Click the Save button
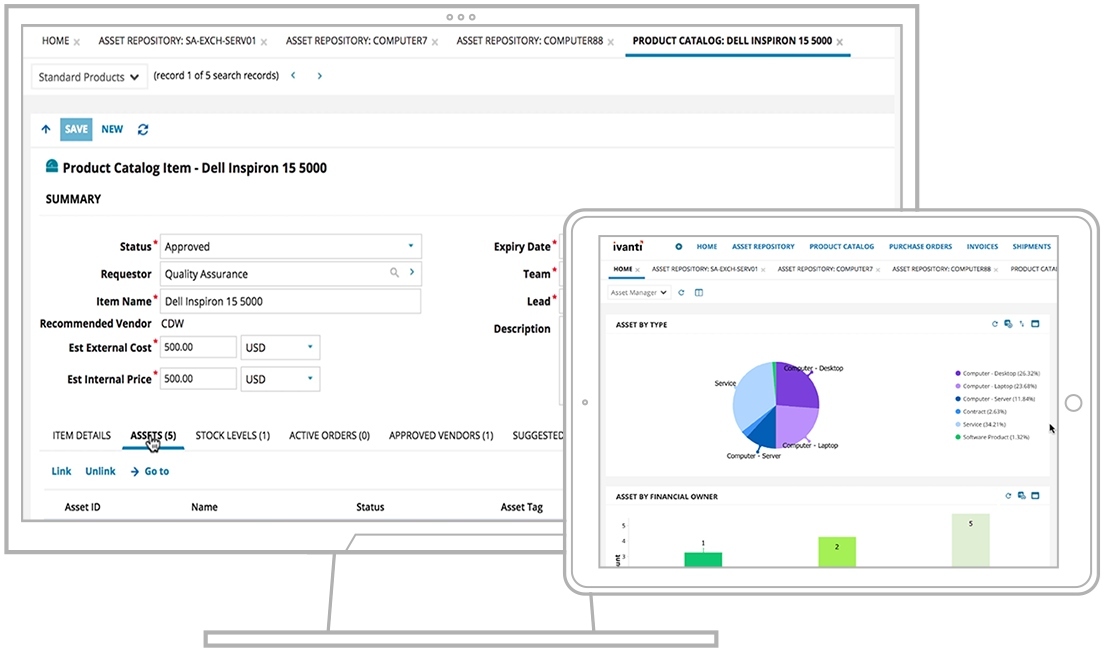Screen dimensions: 1104x652 tap(76, 130)
